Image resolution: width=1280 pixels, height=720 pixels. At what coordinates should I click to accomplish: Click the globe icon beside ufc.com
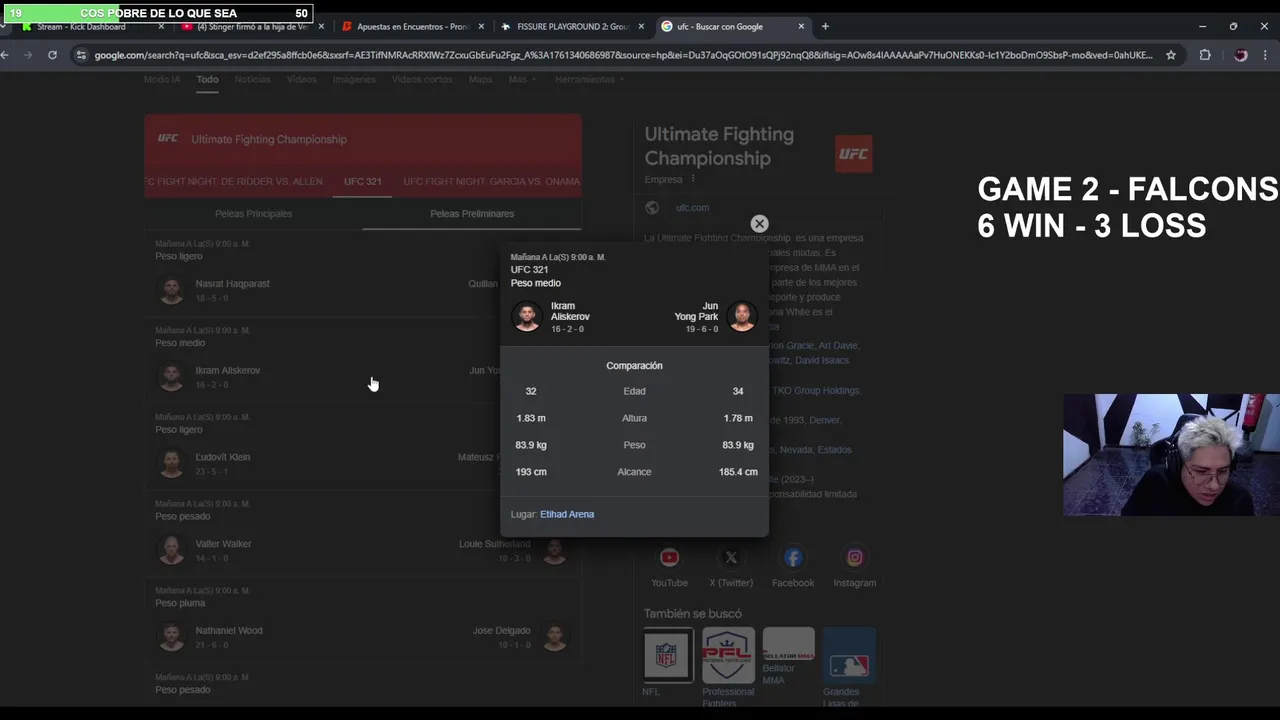652,208
